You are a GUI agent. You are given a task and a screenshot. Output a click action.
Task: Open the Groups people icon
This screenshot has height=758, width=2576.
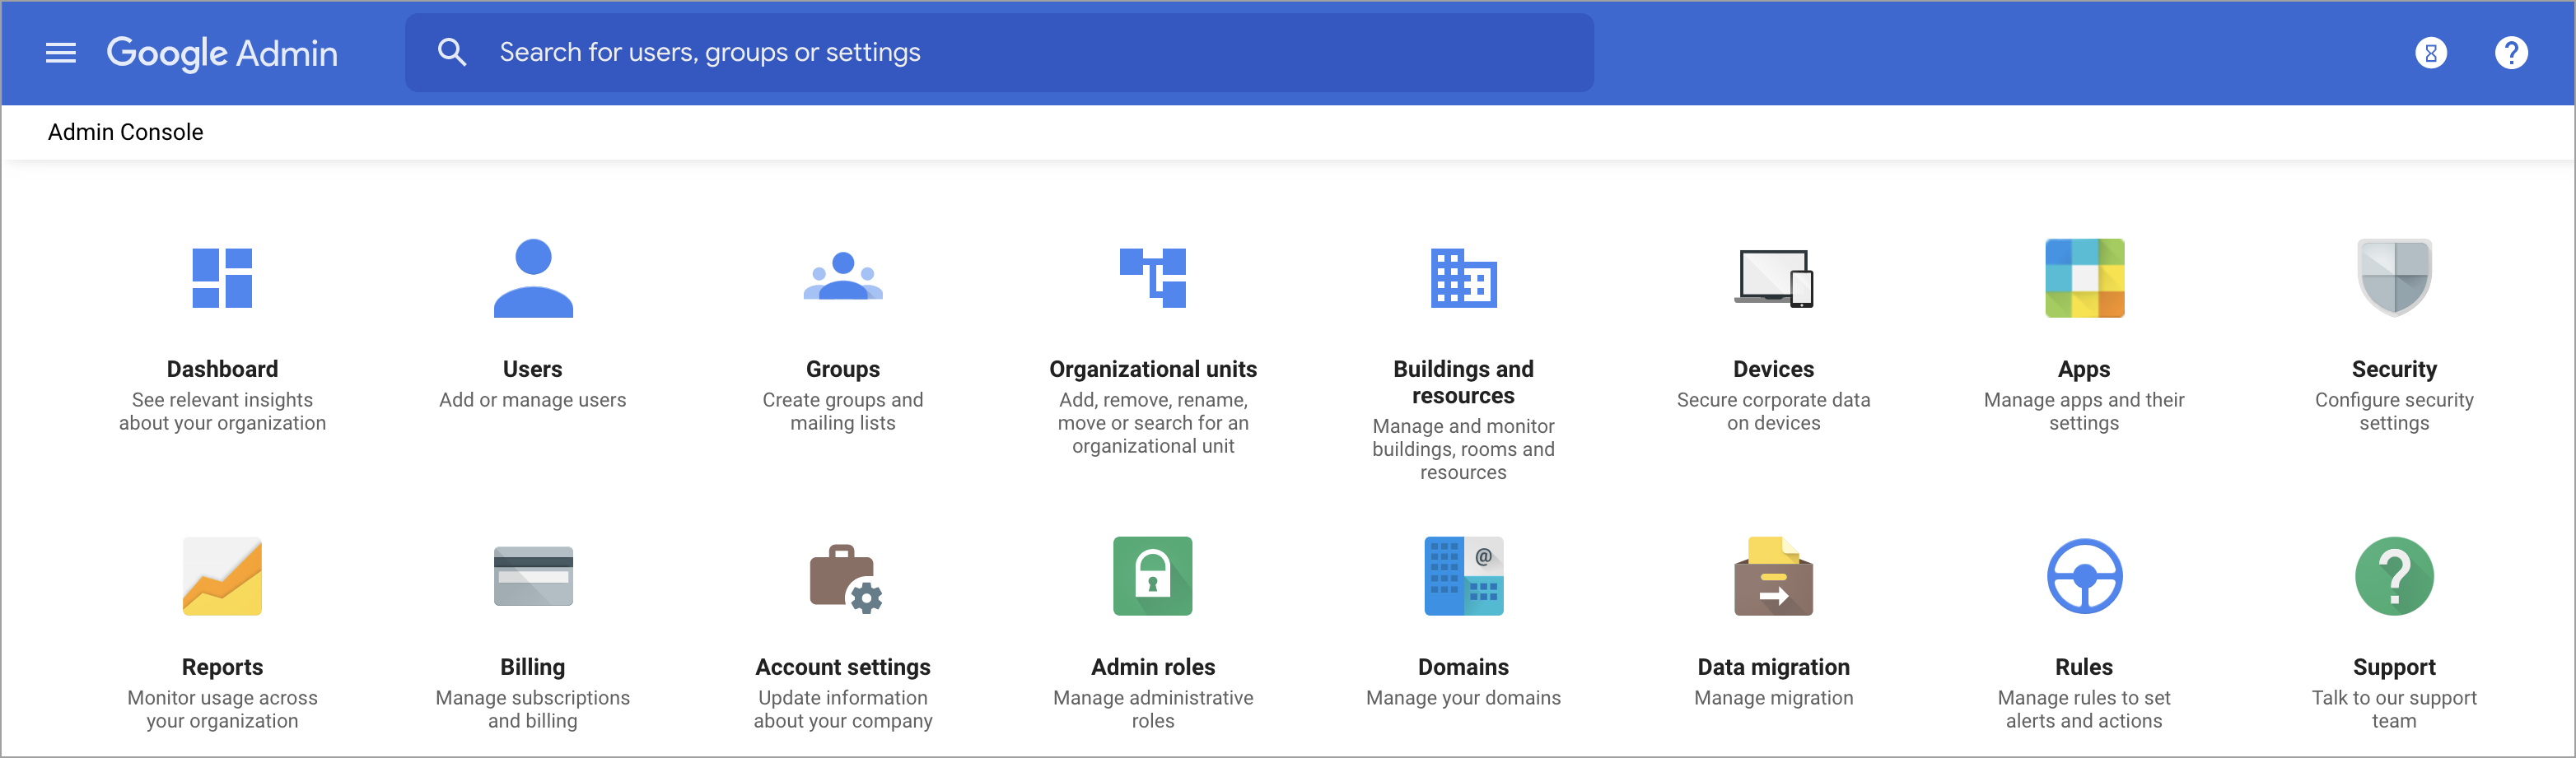[843, 276]
